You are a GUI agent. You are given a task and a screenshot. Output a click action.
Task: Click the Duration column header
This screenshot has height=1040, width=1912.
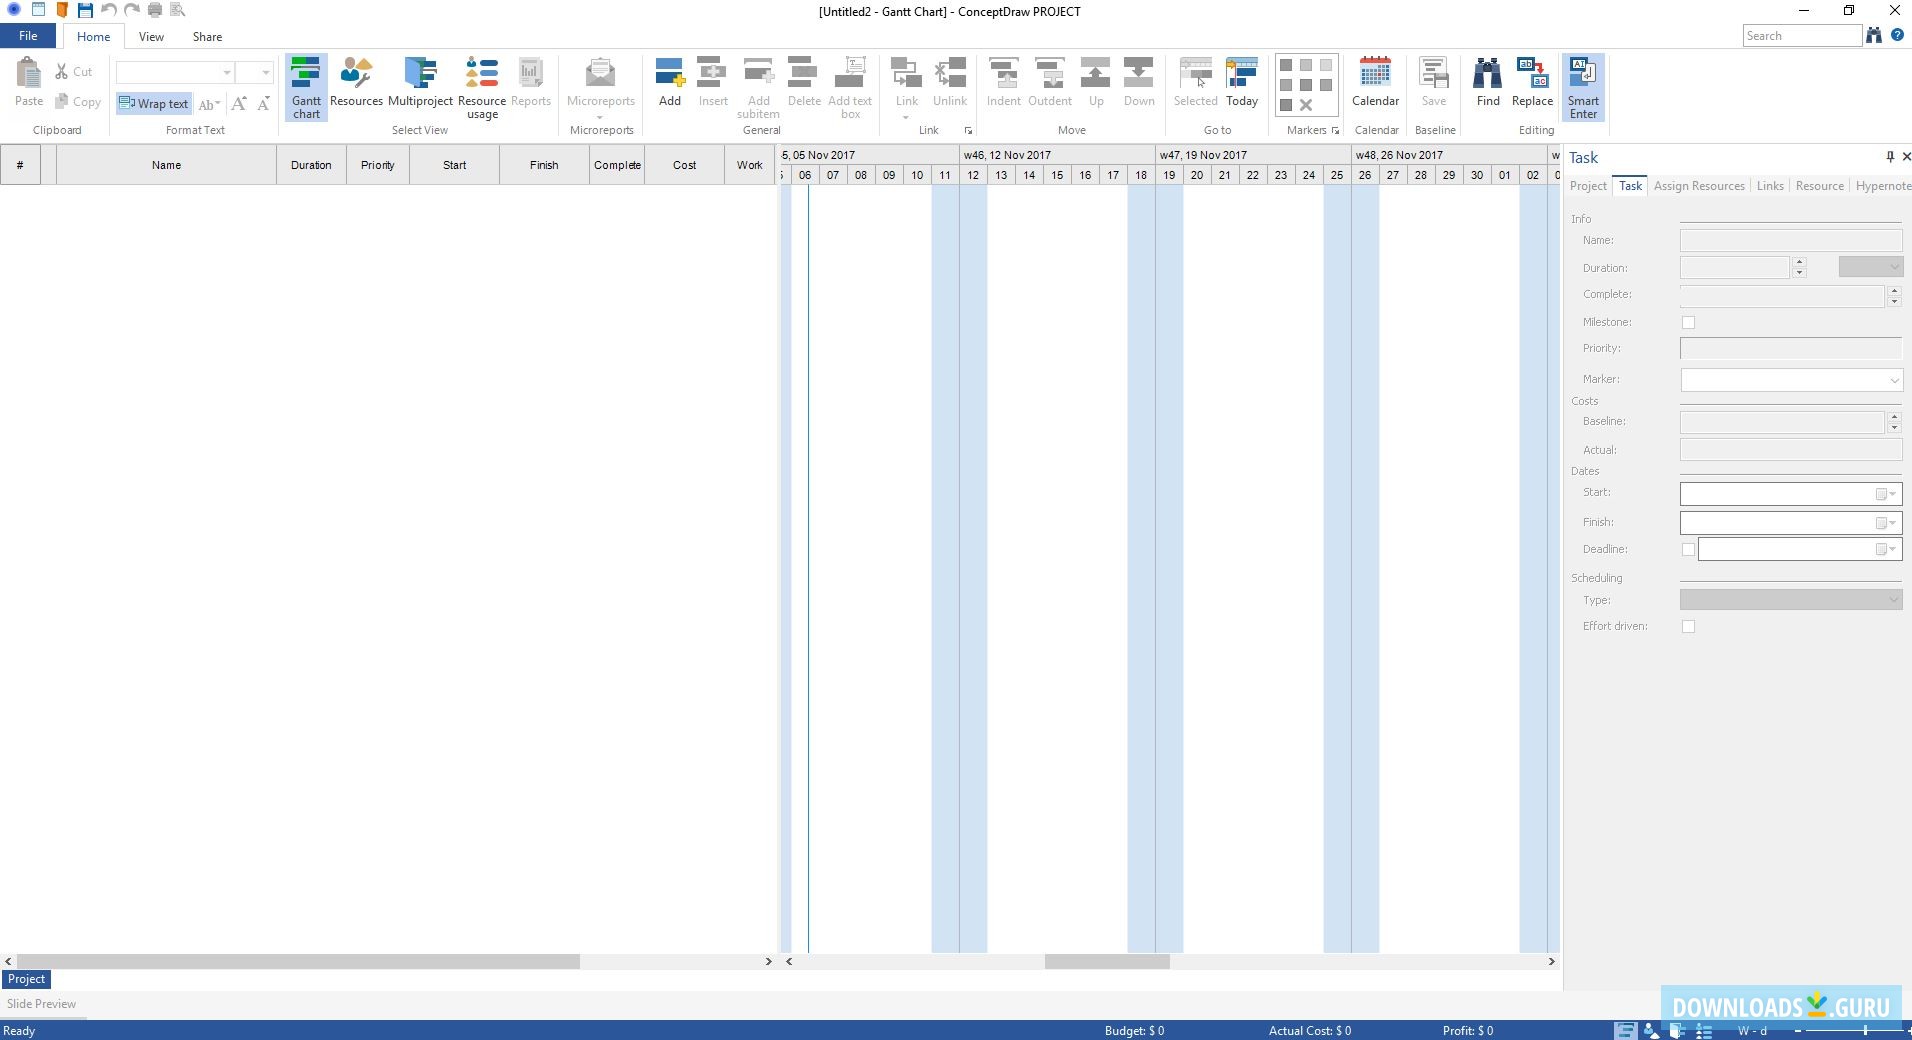click(x=311, y=165)
